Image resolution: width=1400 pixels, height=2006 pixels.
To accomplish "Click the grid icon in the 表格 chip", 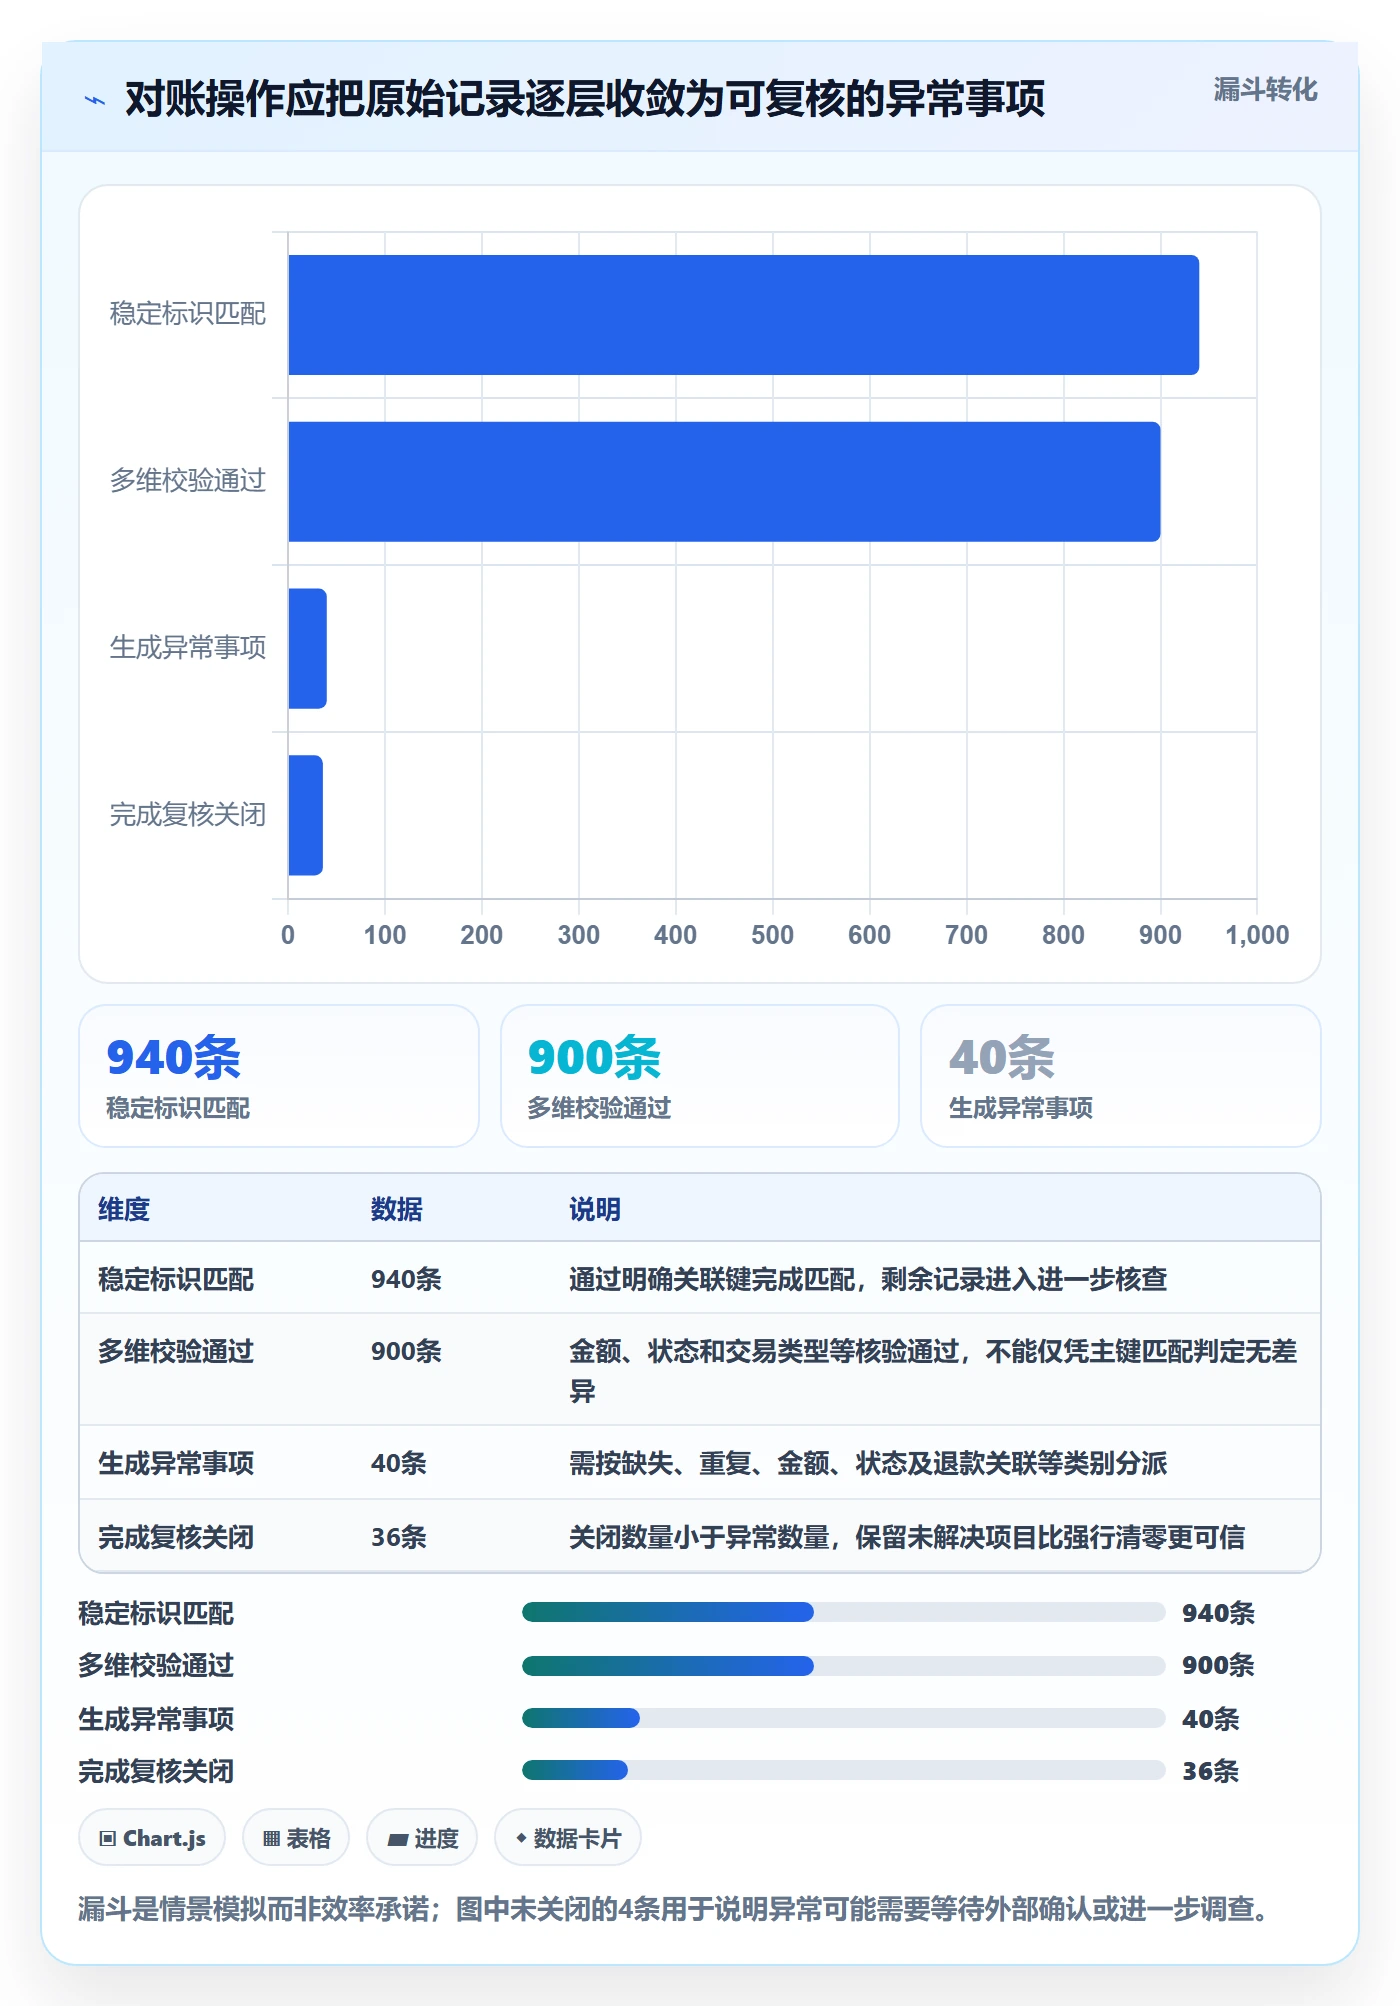I will (271, 1838).
